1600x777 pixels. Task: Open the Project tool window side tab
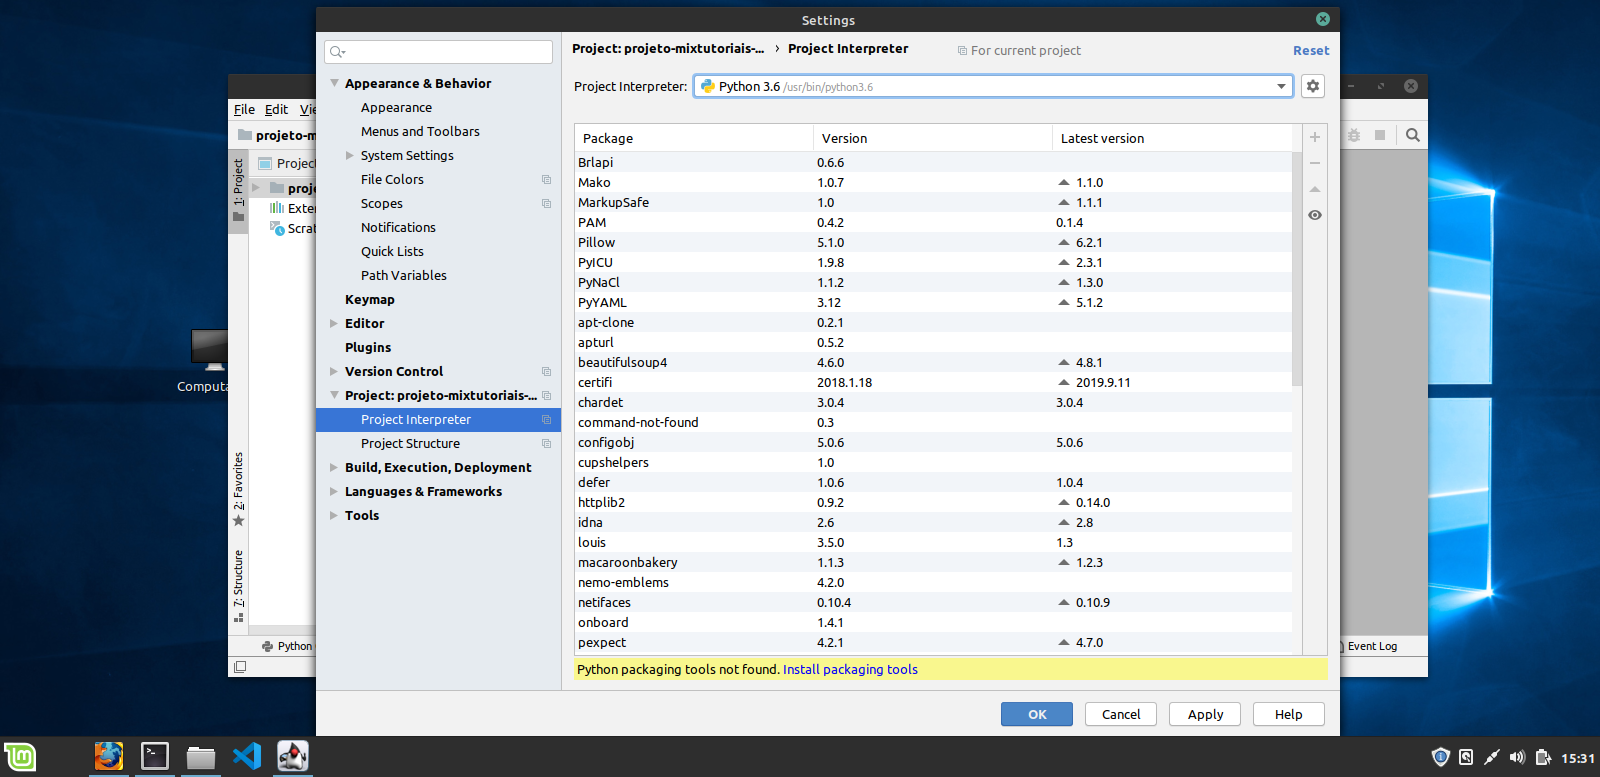(238, 190)
